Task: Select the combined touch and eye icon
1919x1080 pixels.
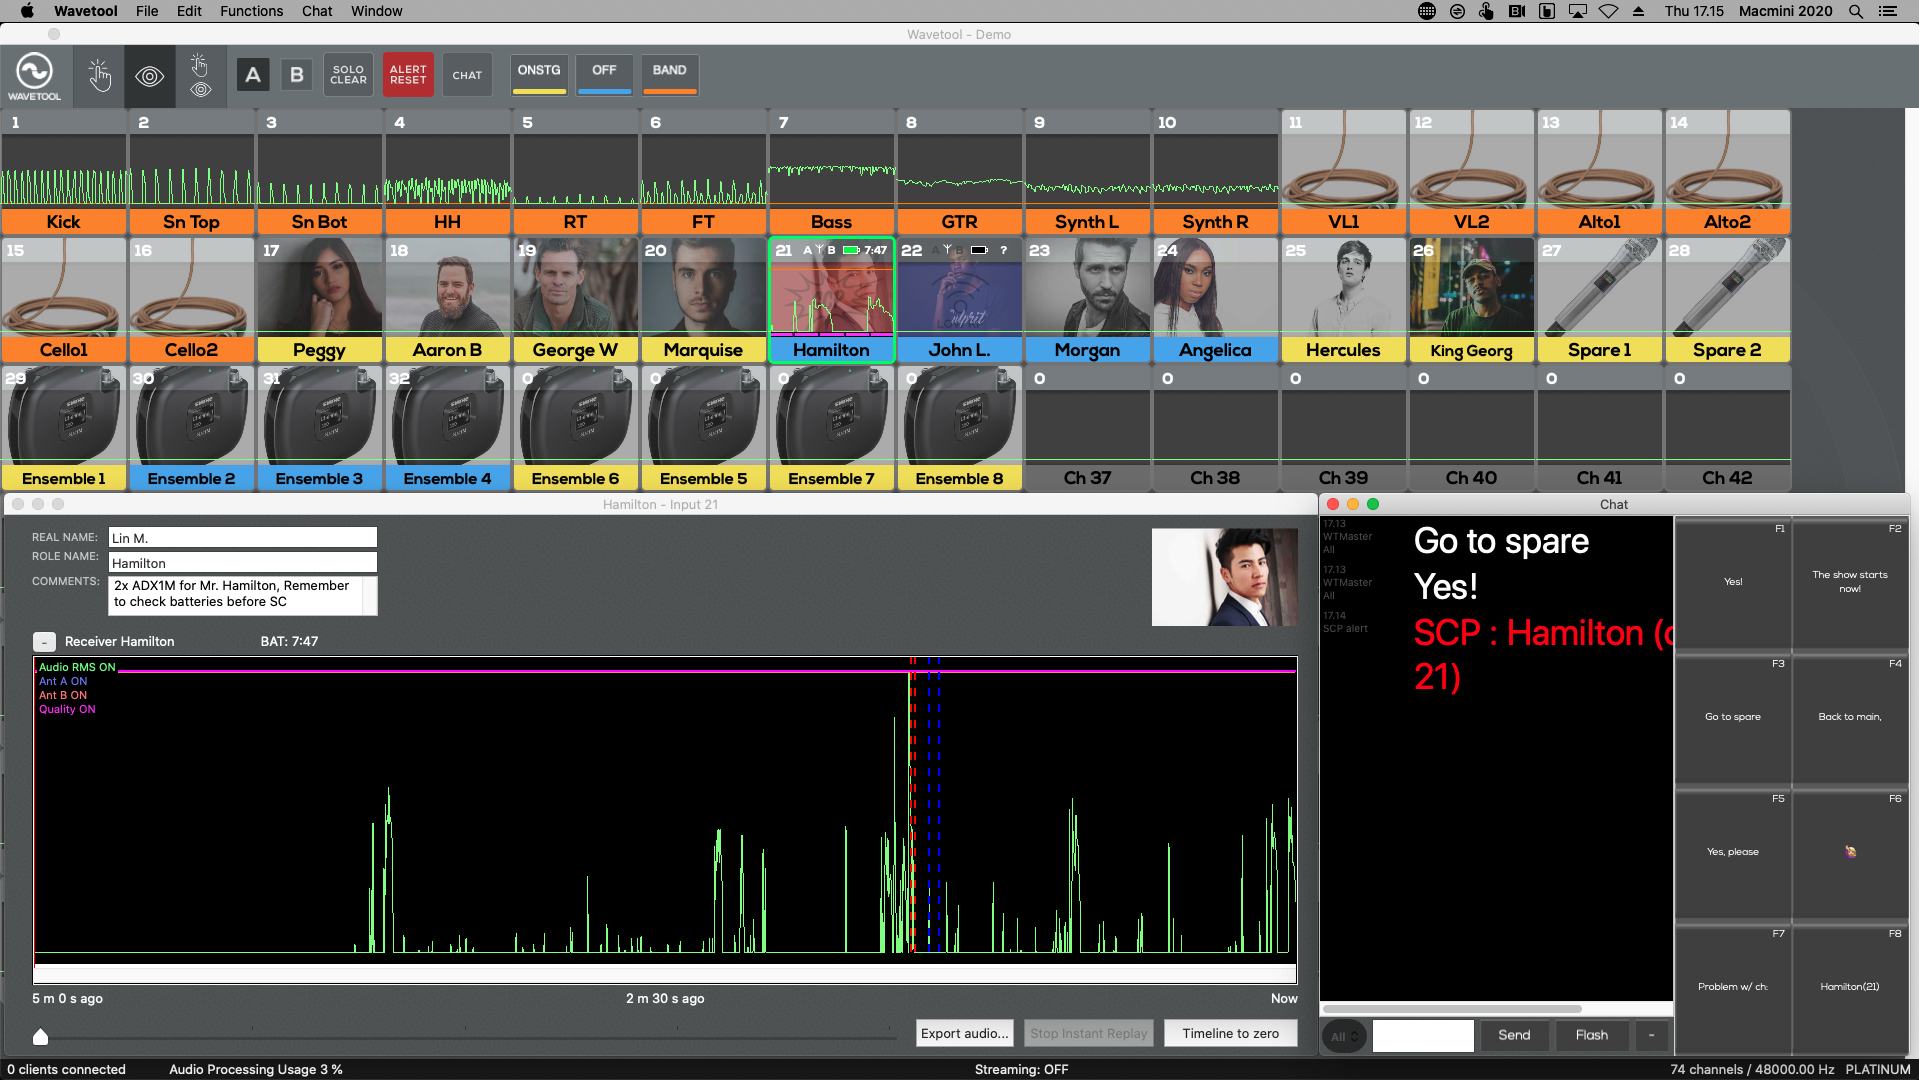Action: 200,76
